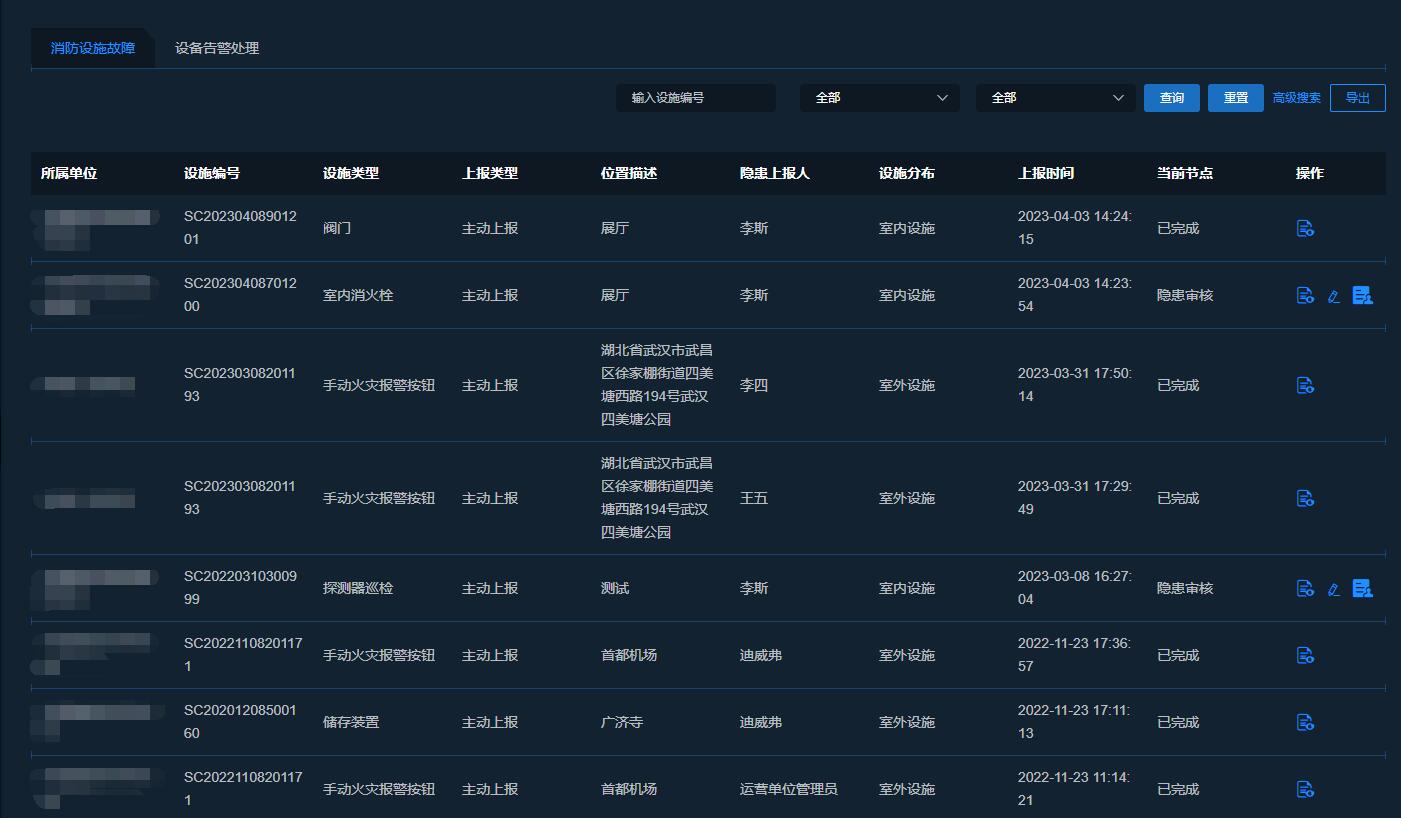
Task: Click the 储存装置 facility type cell
Action: (x=351, y=722)
